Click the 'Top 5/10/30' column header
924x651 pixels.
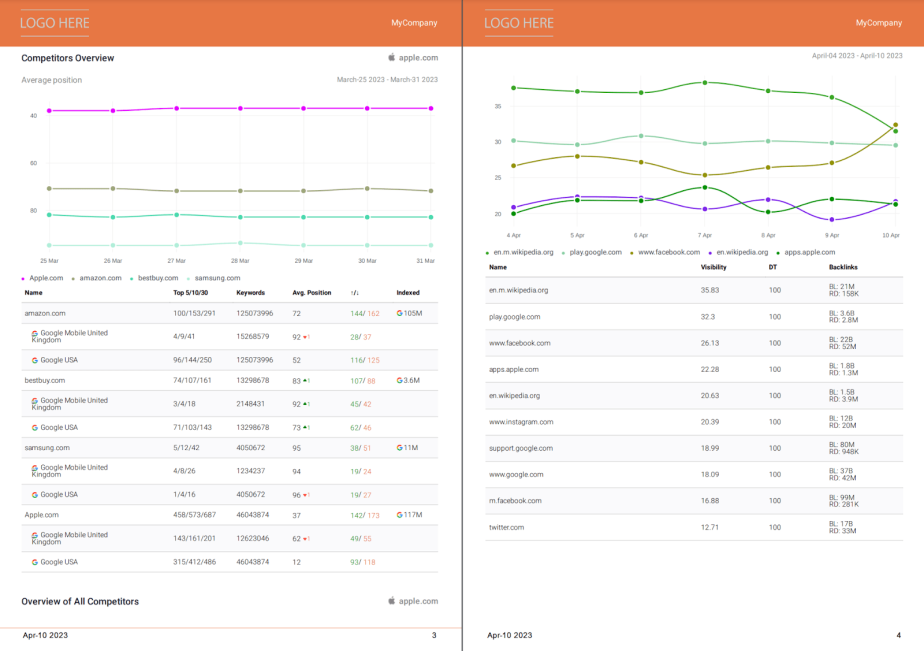[190, 293]
